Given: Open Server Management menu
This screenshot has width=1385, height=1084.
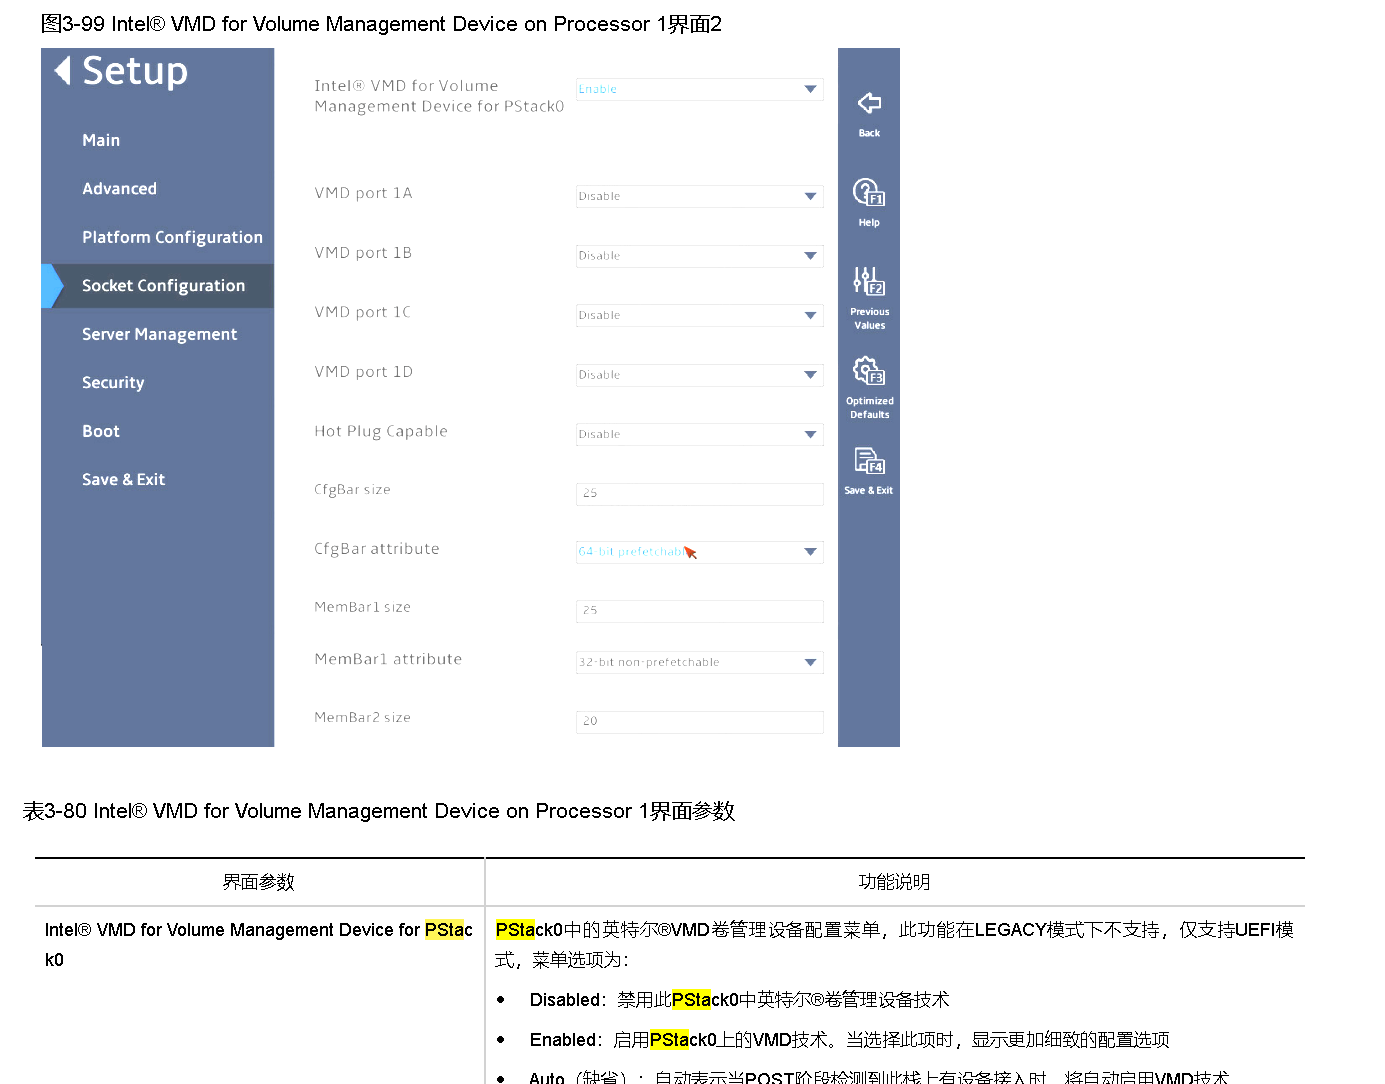Looking at the screenshot, I should [159, 334].
